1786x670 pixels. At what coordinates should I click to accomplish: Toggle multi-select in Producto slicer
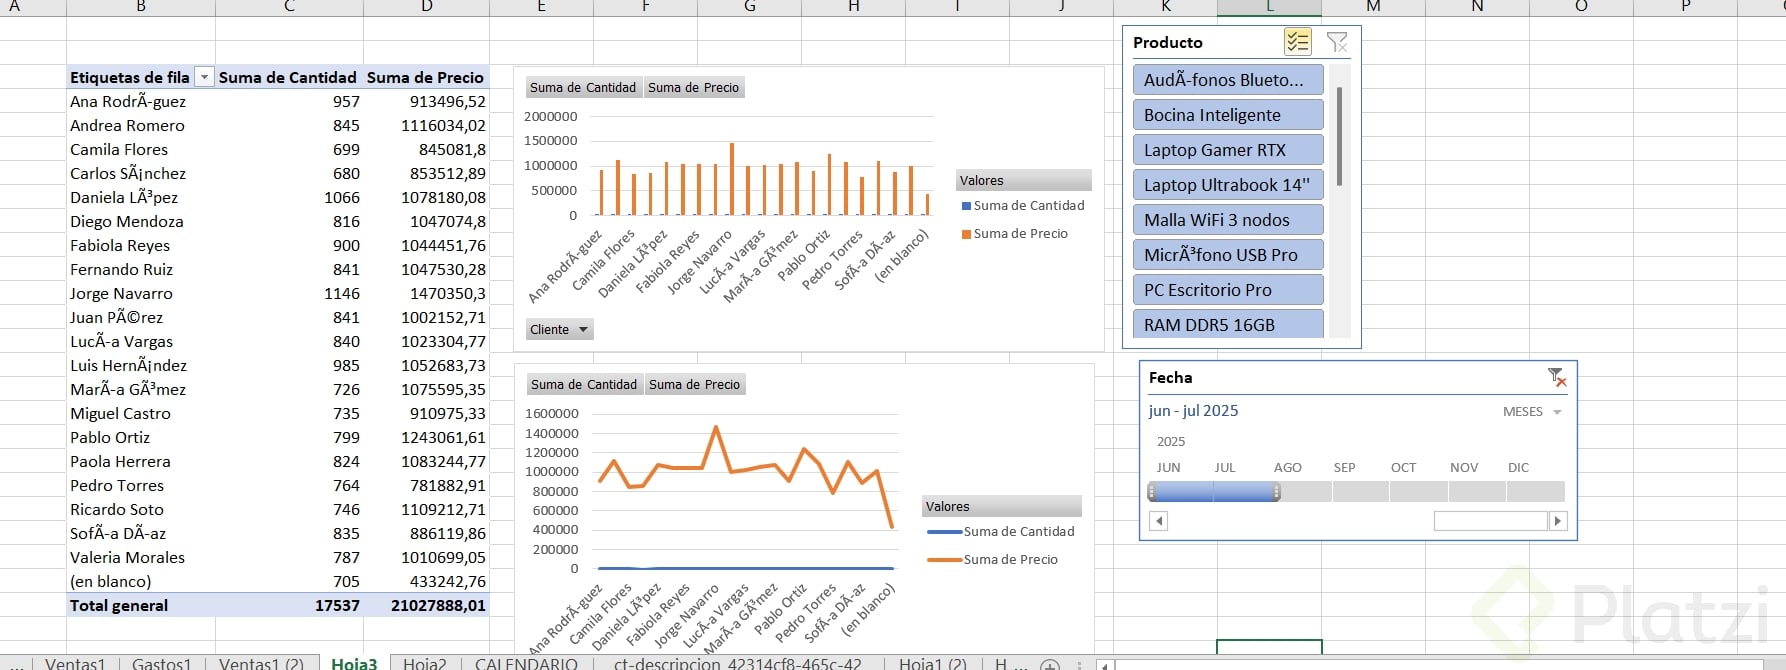click(x=1298, y=42)
